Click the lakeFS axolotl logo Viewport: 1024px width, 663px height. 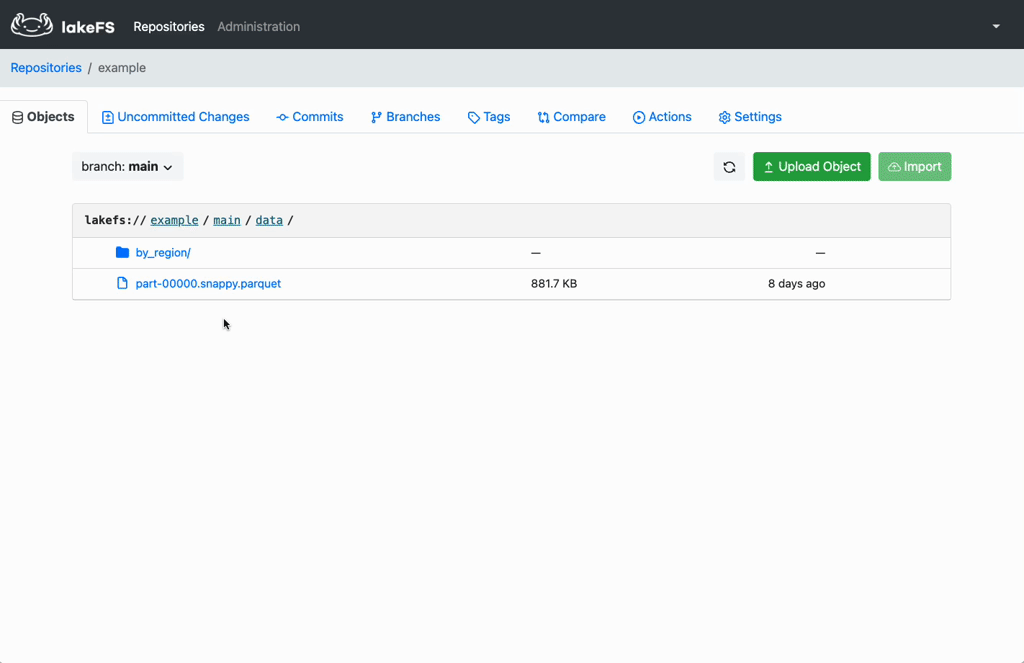tap(31, 23)
